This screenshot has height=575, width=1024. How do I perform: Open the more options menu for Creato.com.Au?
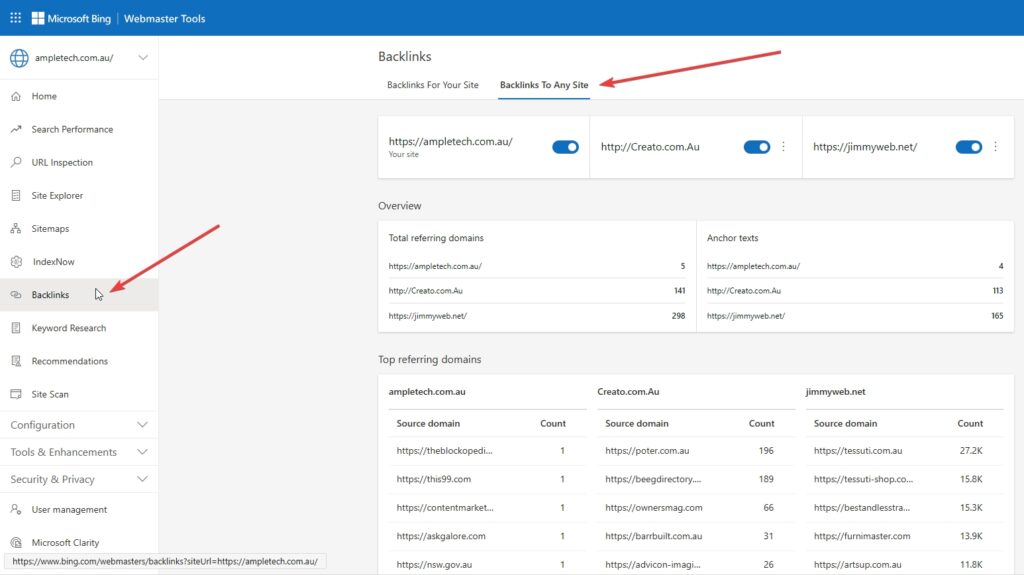coord(783,147)
